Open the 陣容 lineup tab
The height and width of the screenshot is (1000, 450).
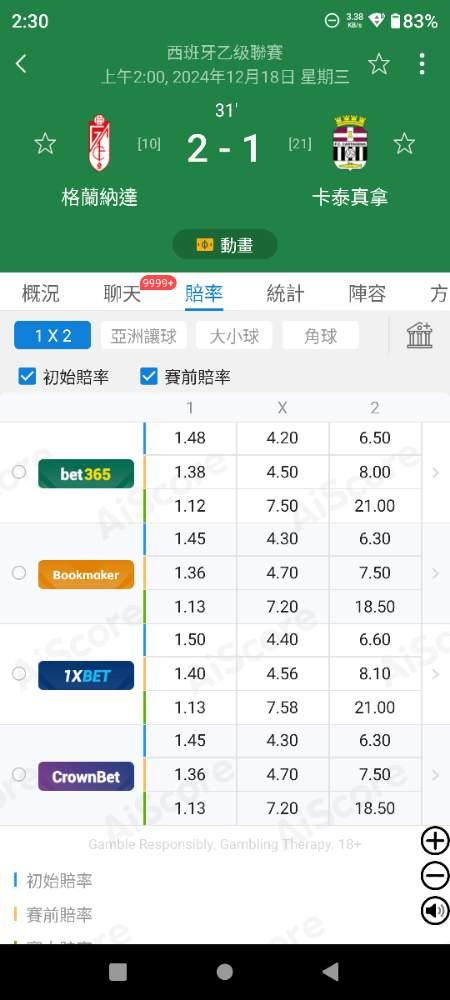click(x=367, y=294)
